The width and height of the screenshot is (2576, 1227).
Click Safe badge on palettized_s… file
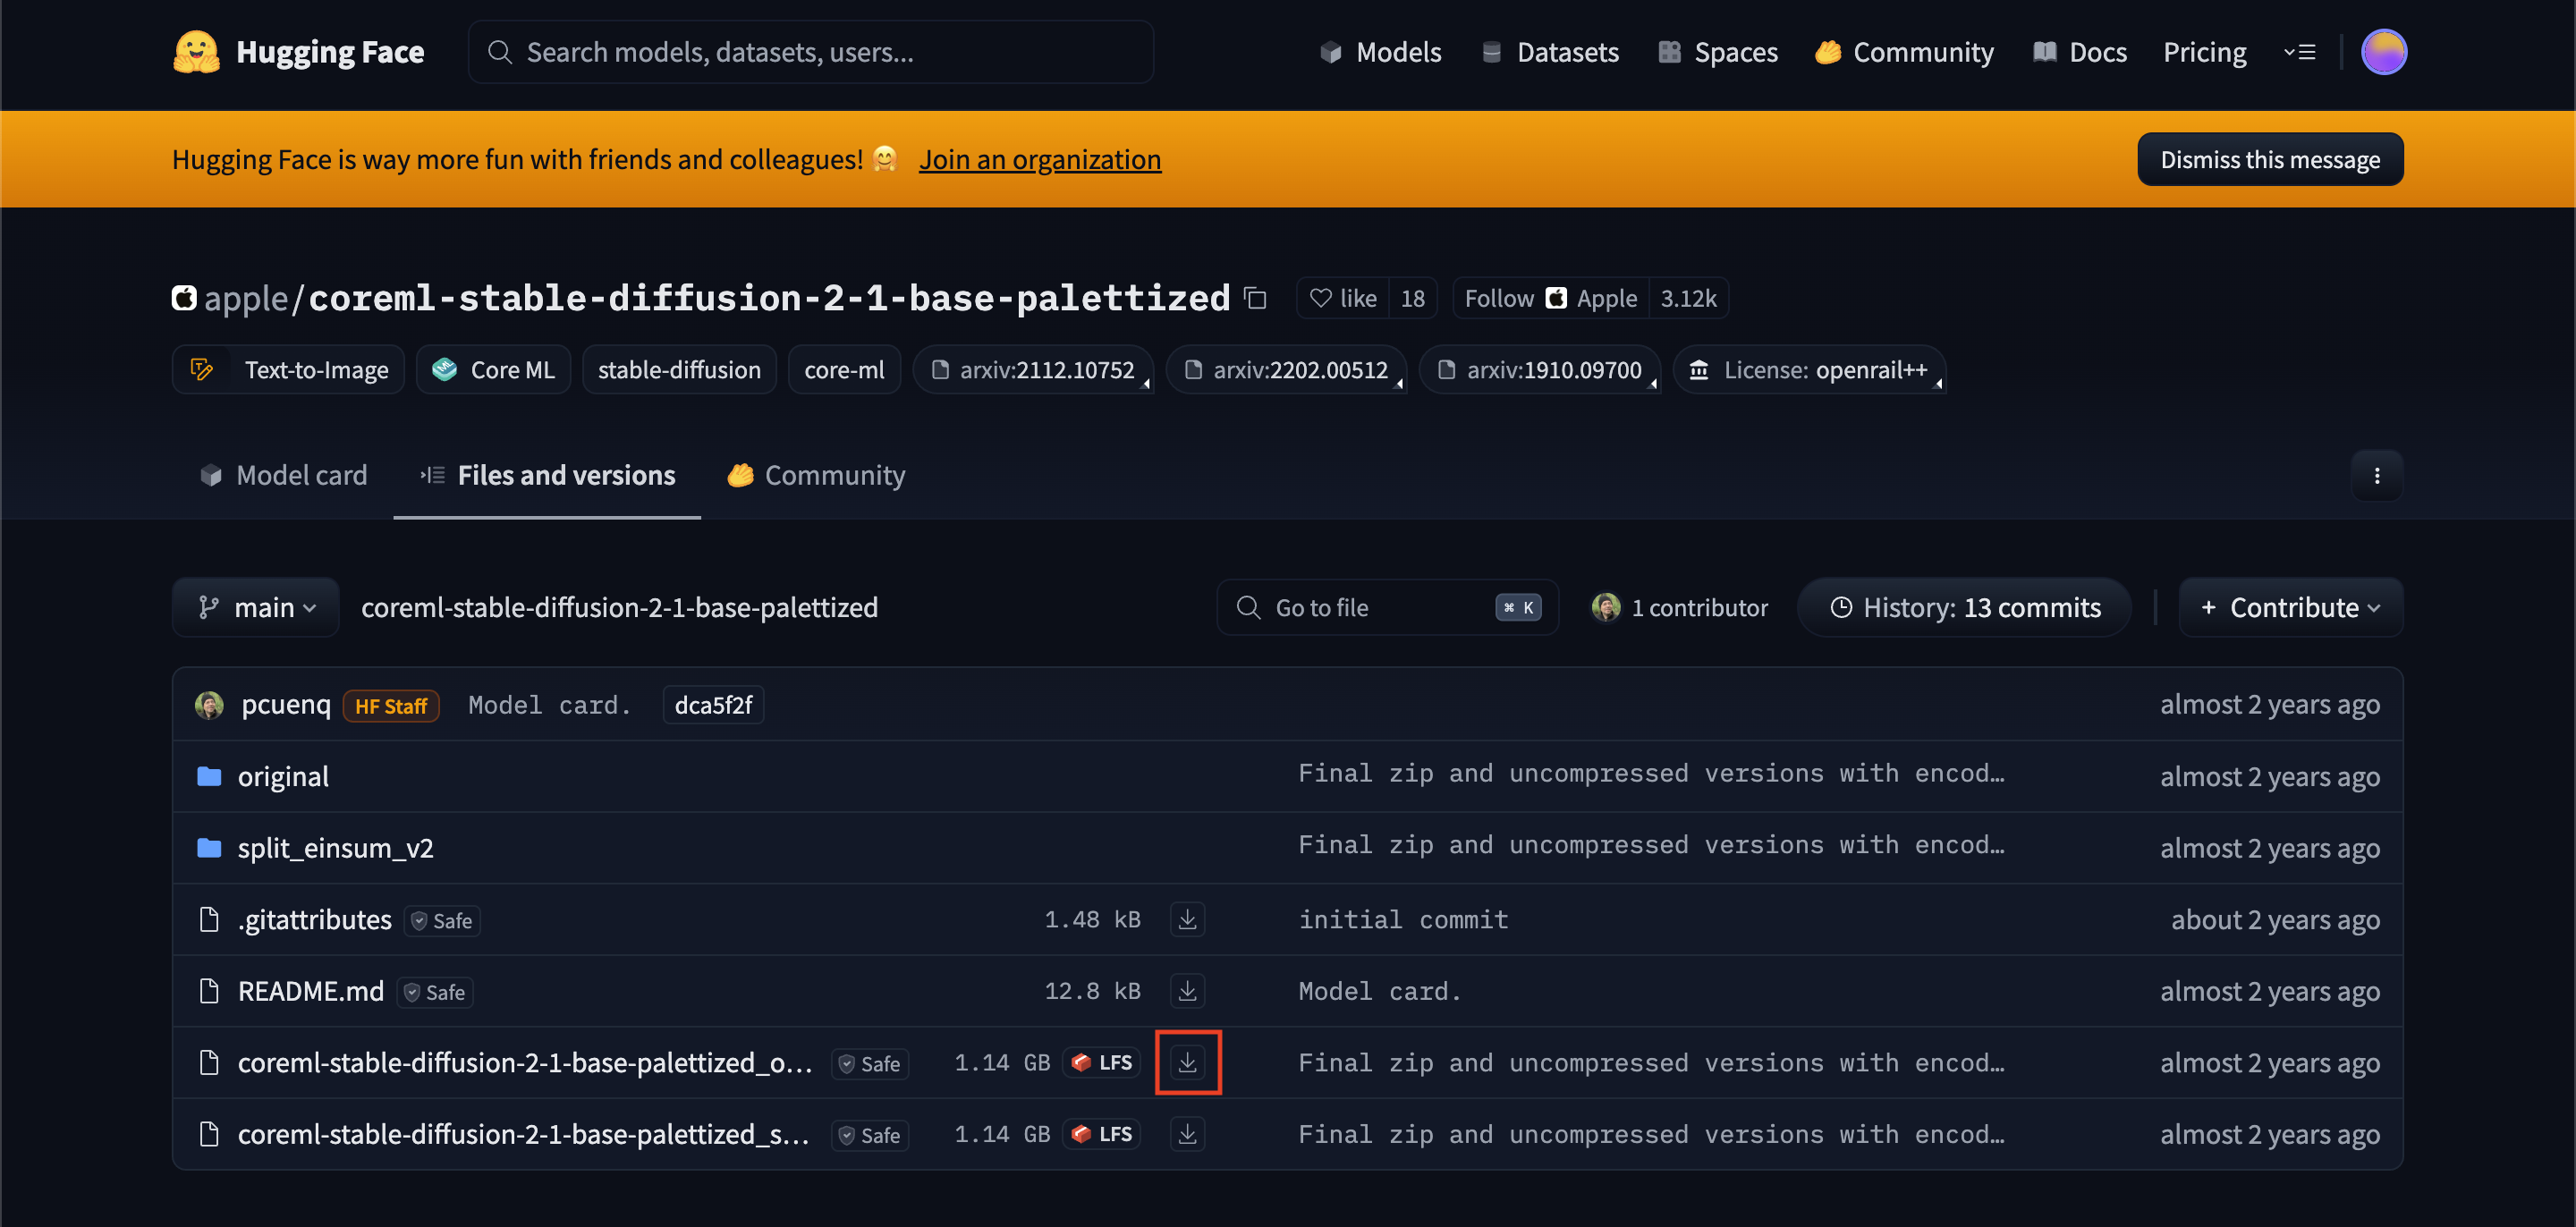click(x=870, y=1135)
